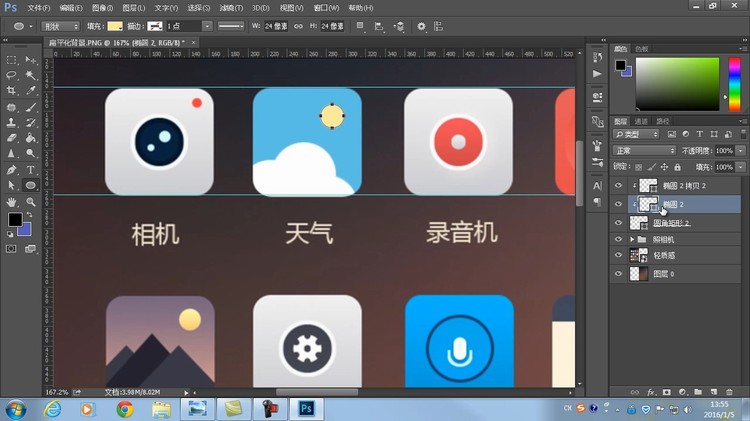Open path arrangement options

tap(398, 26)
